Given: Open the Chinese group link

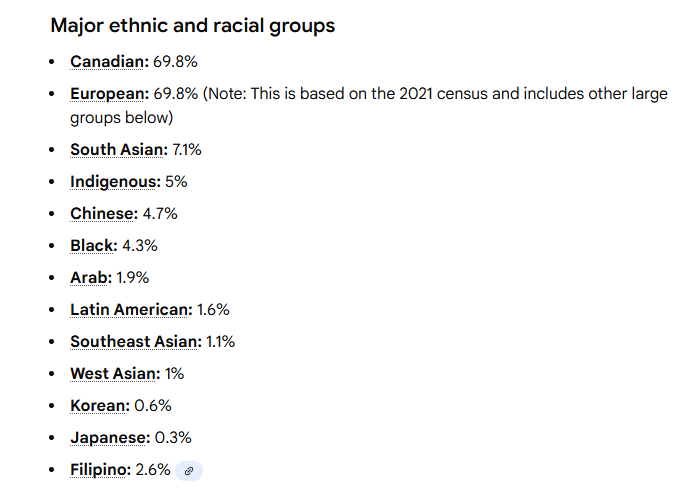Looking at the screenshot, I should point(102,214).
